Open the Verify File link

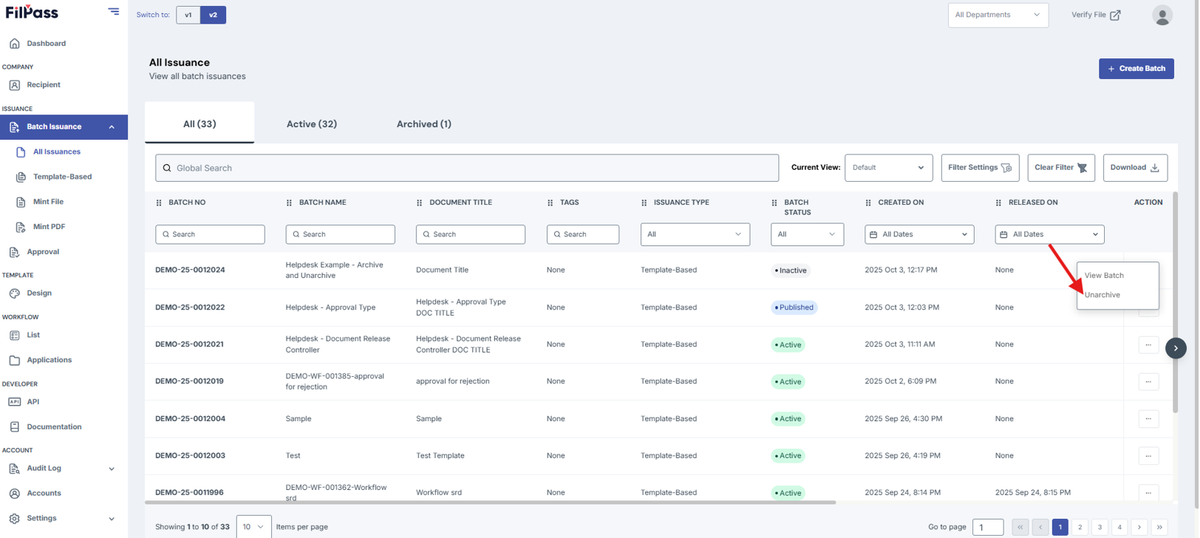point(1095,15)
